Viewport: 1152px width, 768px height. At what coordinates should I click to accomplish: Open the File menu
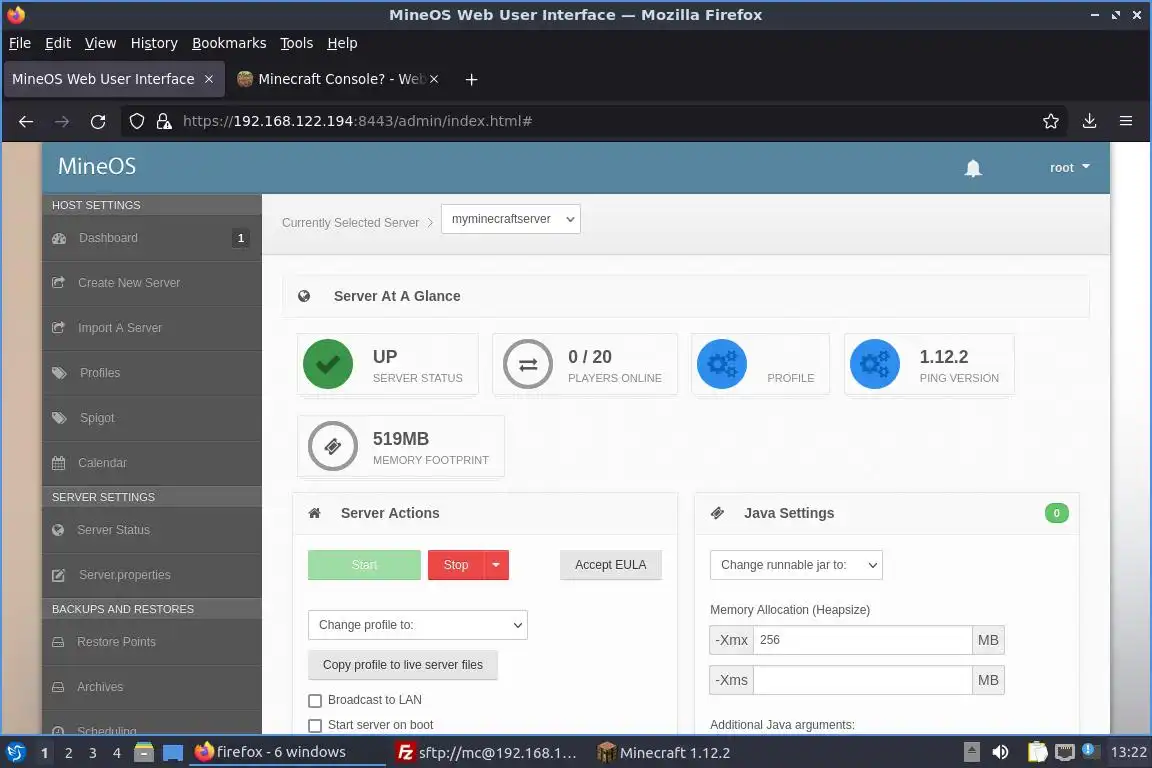[x=20, y=43]
